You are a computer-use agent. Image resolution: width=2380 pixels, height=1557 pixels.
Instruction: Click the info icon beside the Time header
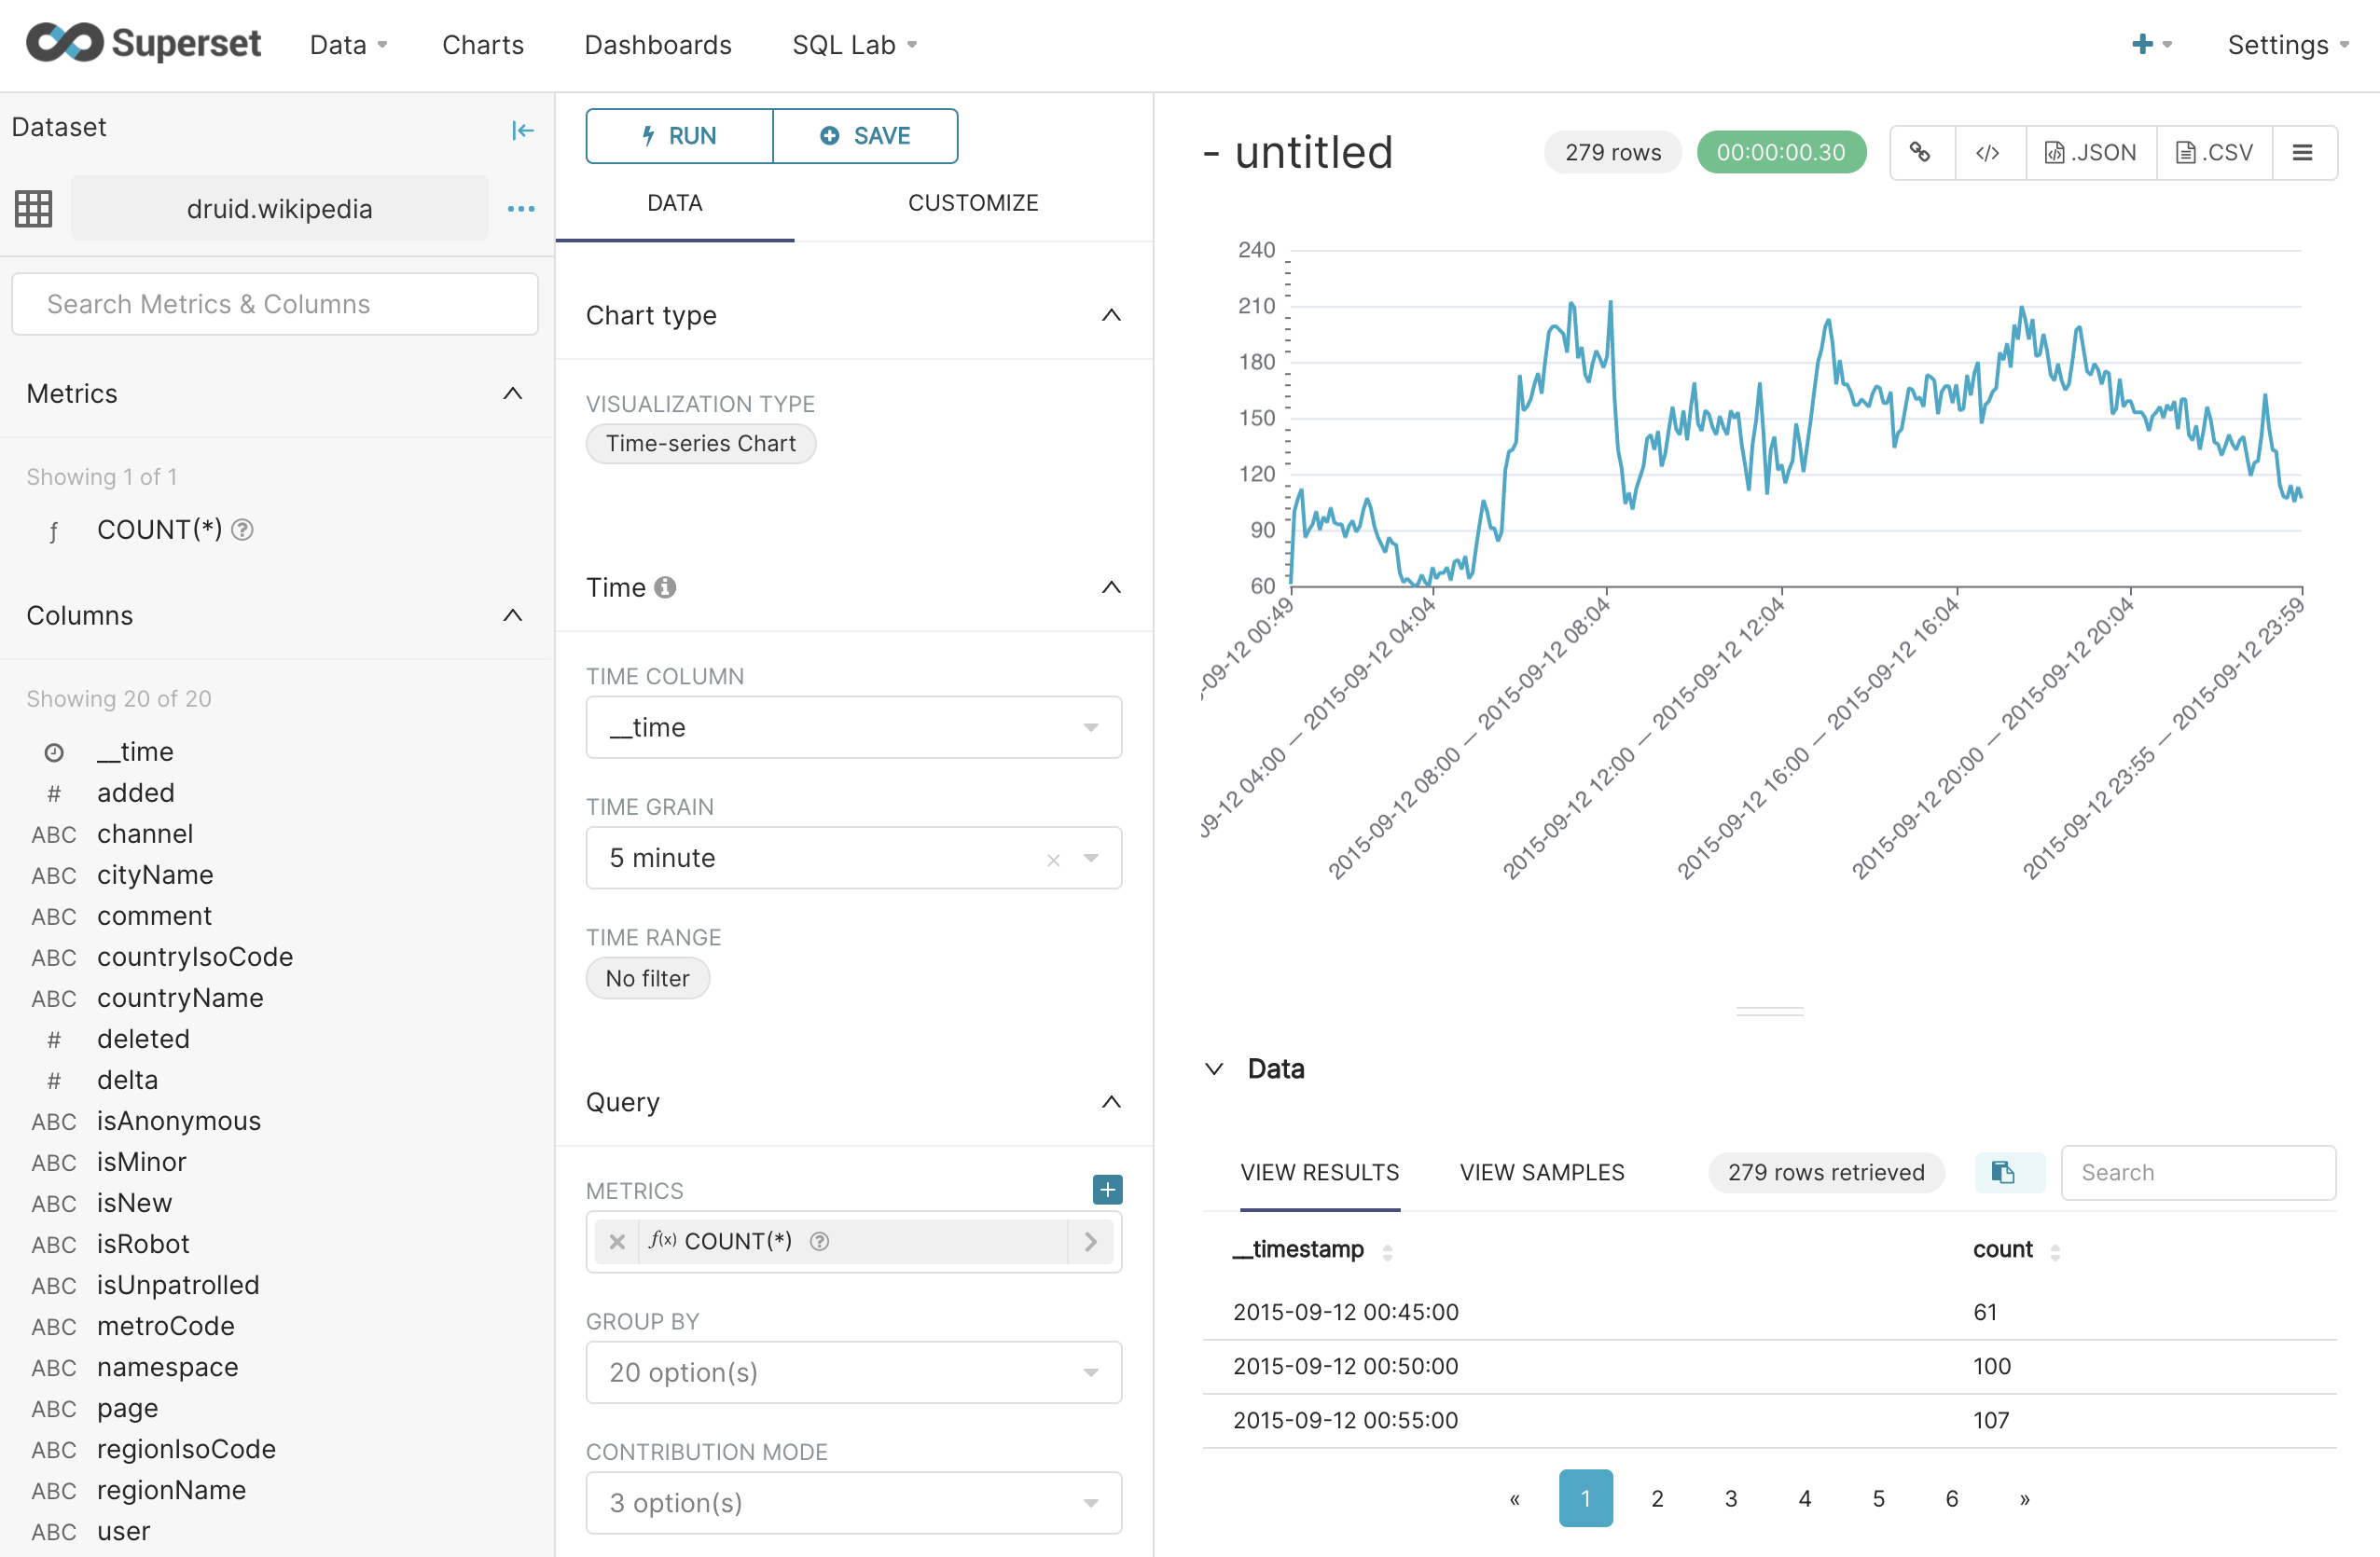coord(665,587)
